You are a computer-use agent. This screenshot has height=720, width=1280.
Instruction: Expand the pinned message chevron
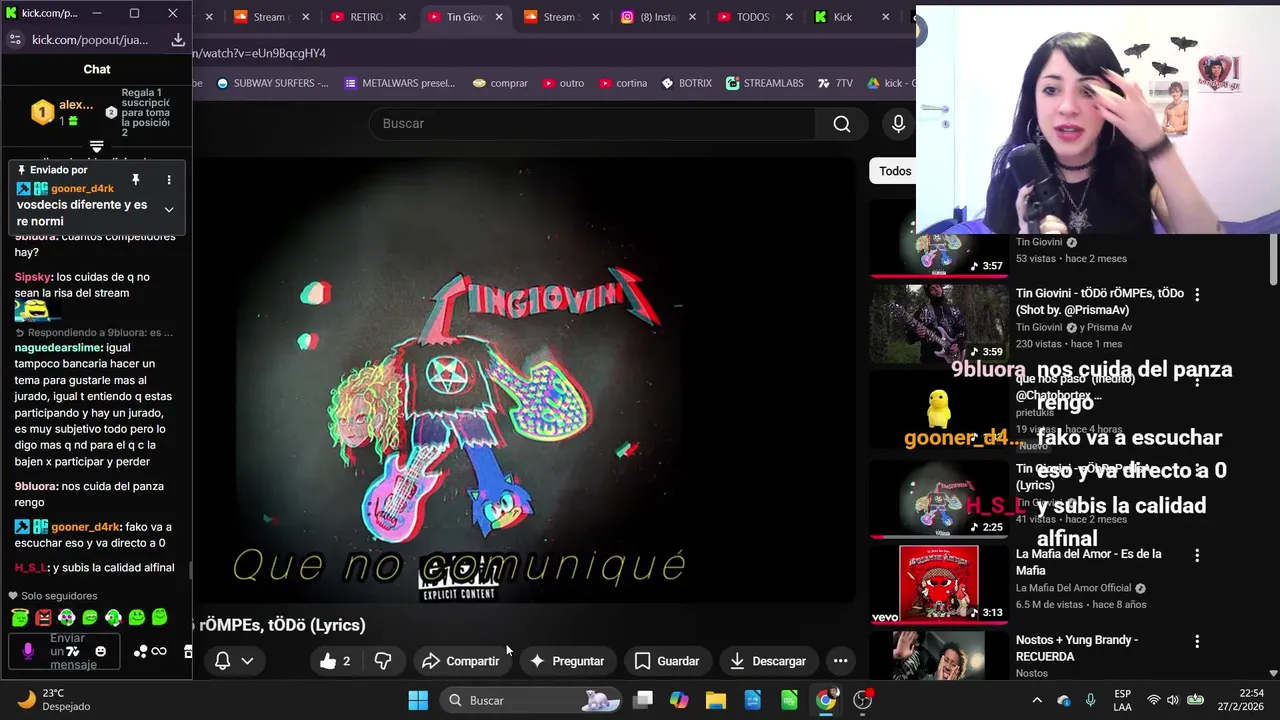[169, 210]
